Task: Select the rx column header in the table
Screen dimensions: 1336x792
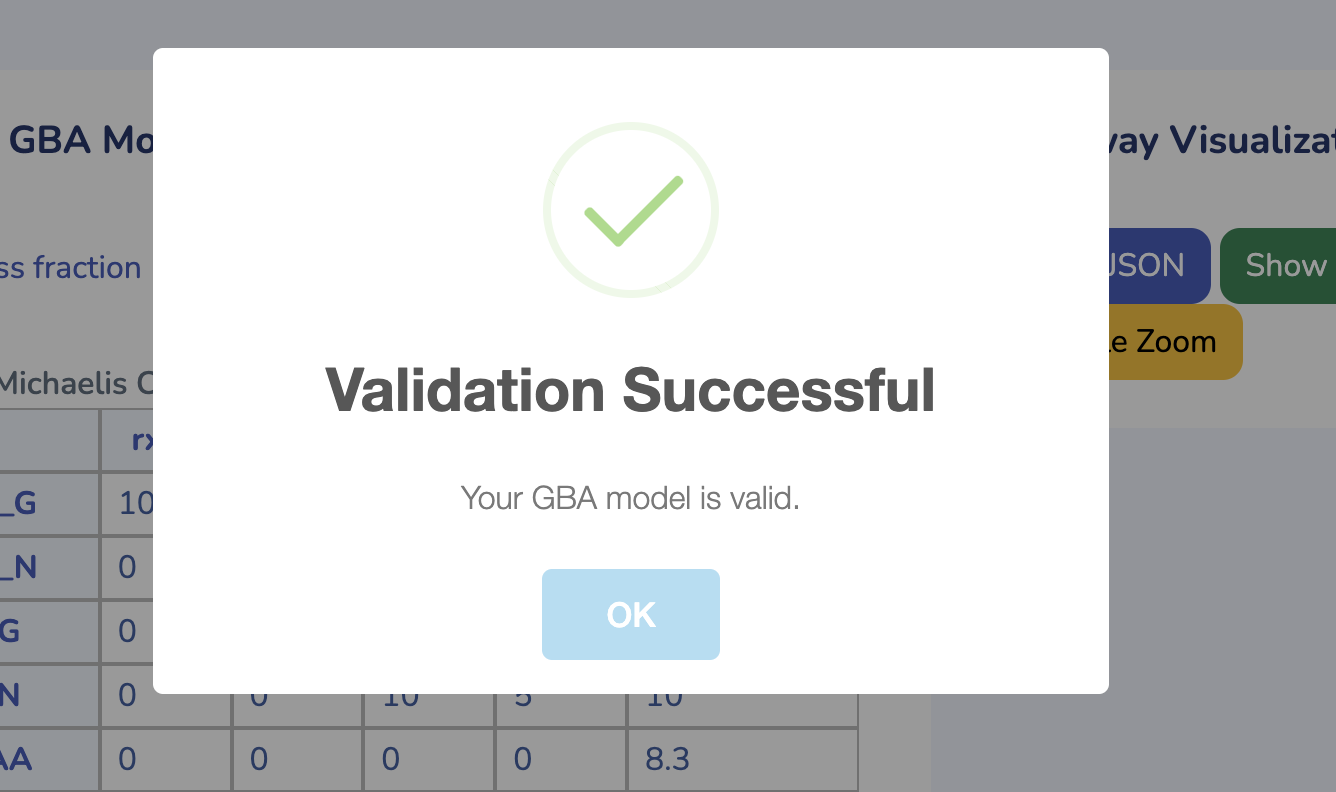Action: [146, 439]
